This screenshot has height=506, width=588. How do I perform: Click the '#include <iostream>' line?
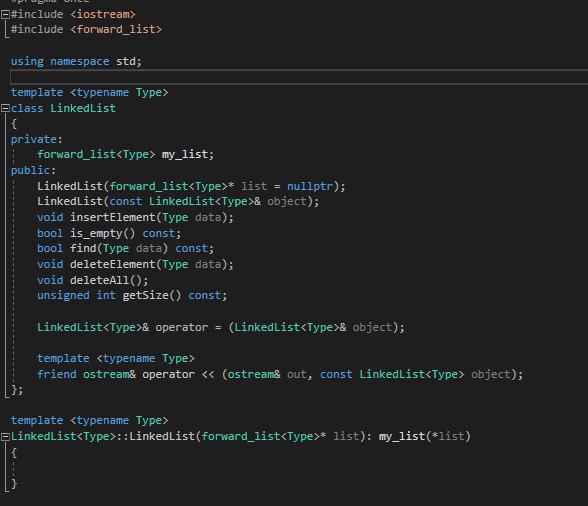pyautogui.click(x=73, y=14)
